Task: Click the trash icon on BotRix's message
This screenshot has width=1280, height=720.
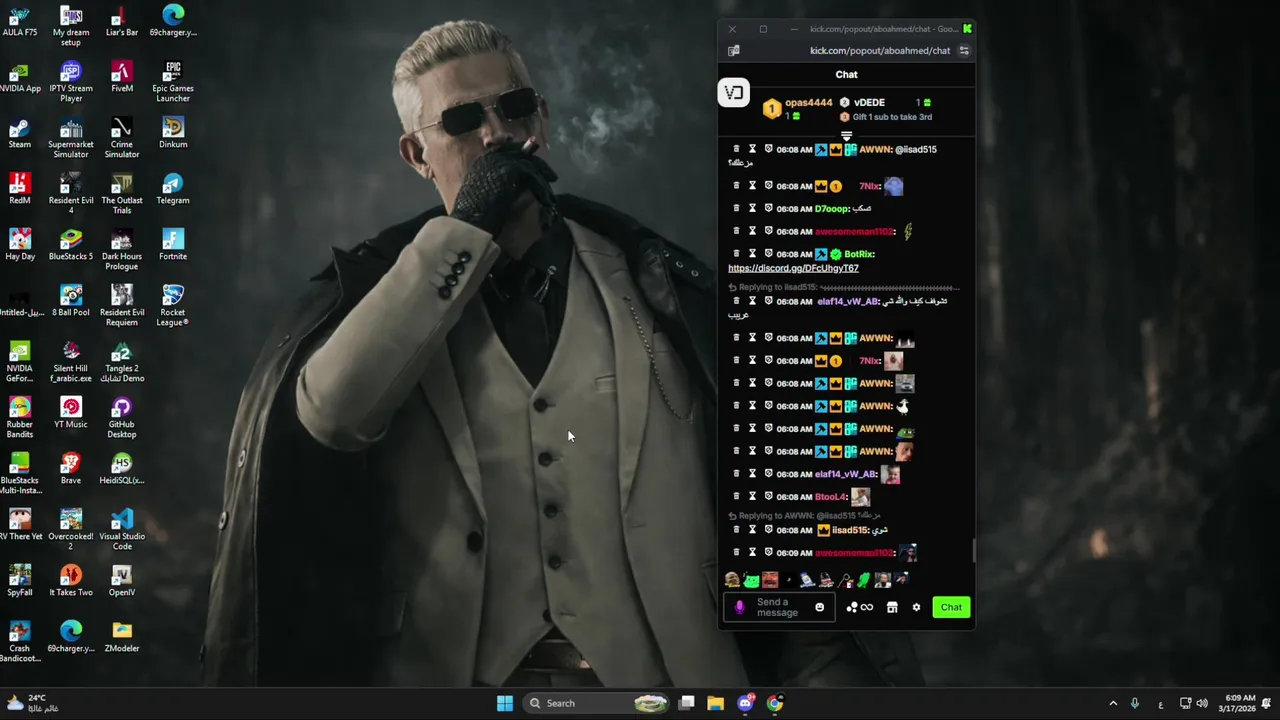Action: click(x=737, y=254)
